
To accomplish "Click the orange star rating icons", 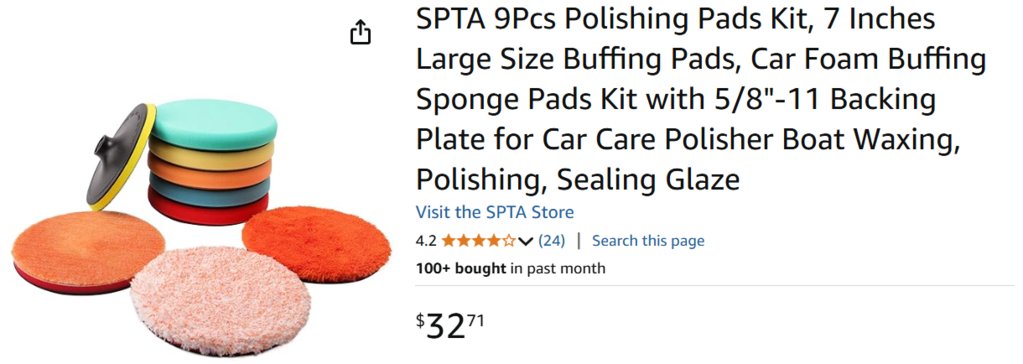I will pos(479,241).
